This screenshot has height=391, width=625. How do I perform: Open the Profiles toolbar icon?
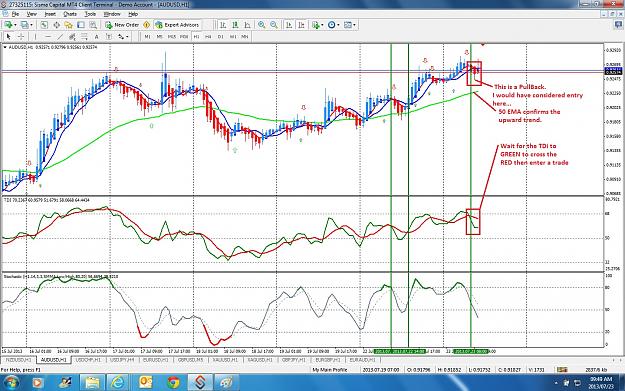[24, 25]
